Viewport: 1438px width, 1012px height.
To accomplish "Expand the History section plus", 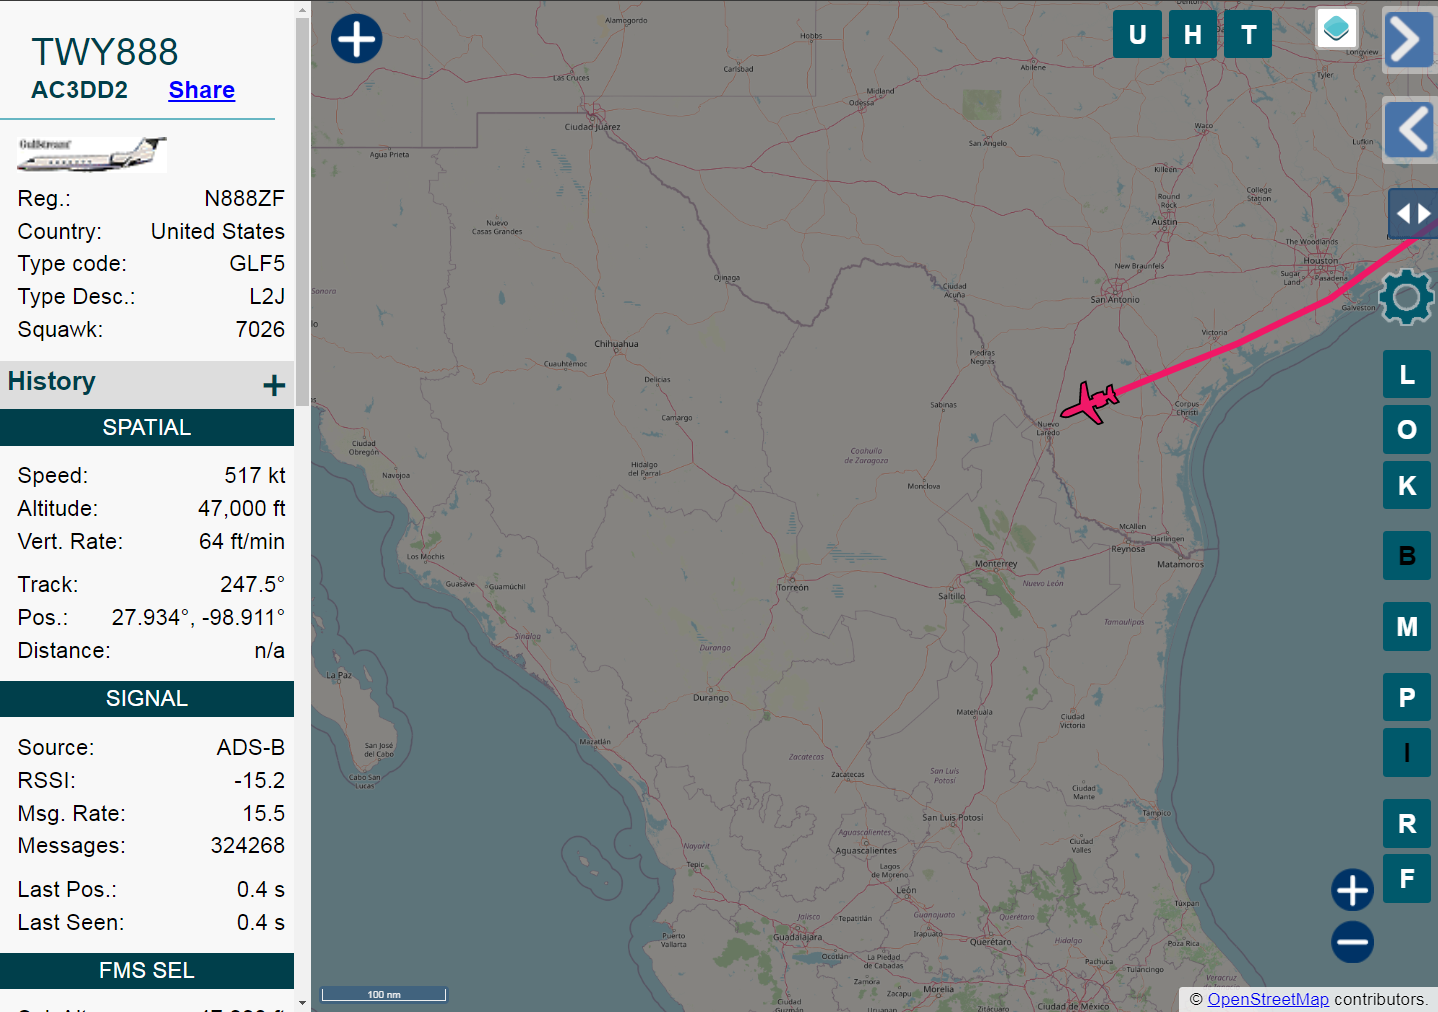I will pyautogui.click(x=274, y=385).
